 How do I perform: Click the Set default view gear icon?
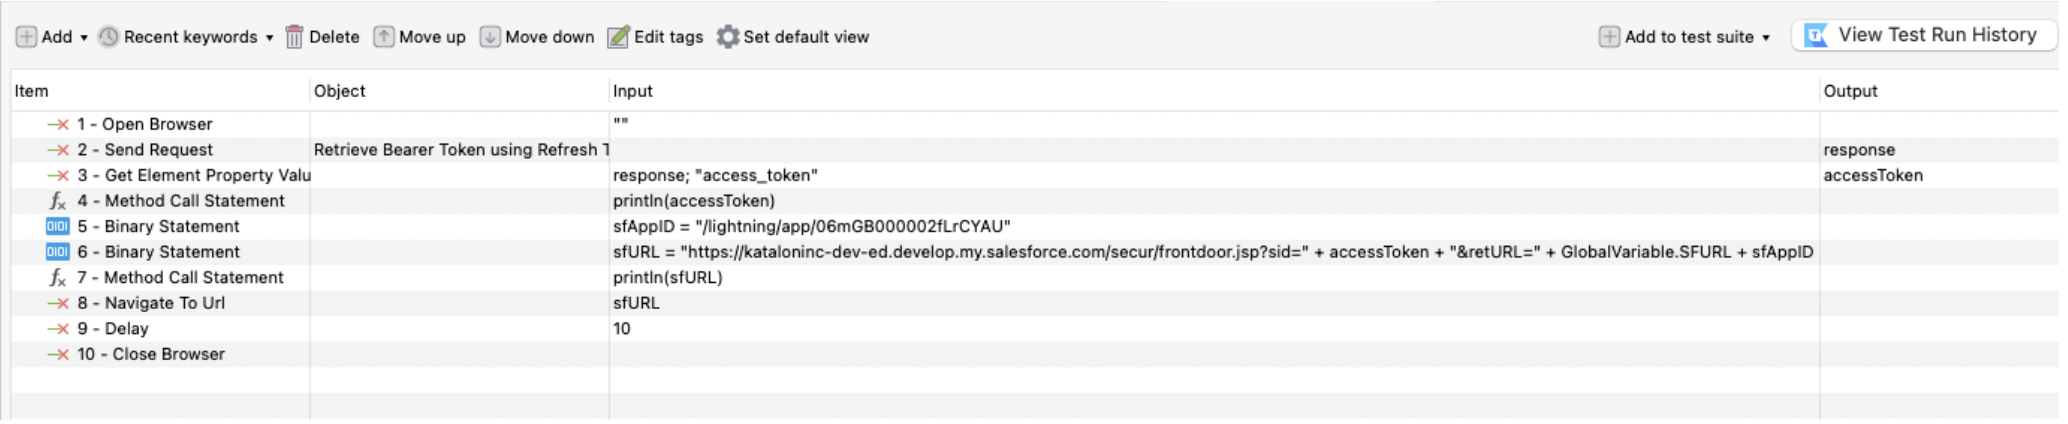tap(728, 37)
